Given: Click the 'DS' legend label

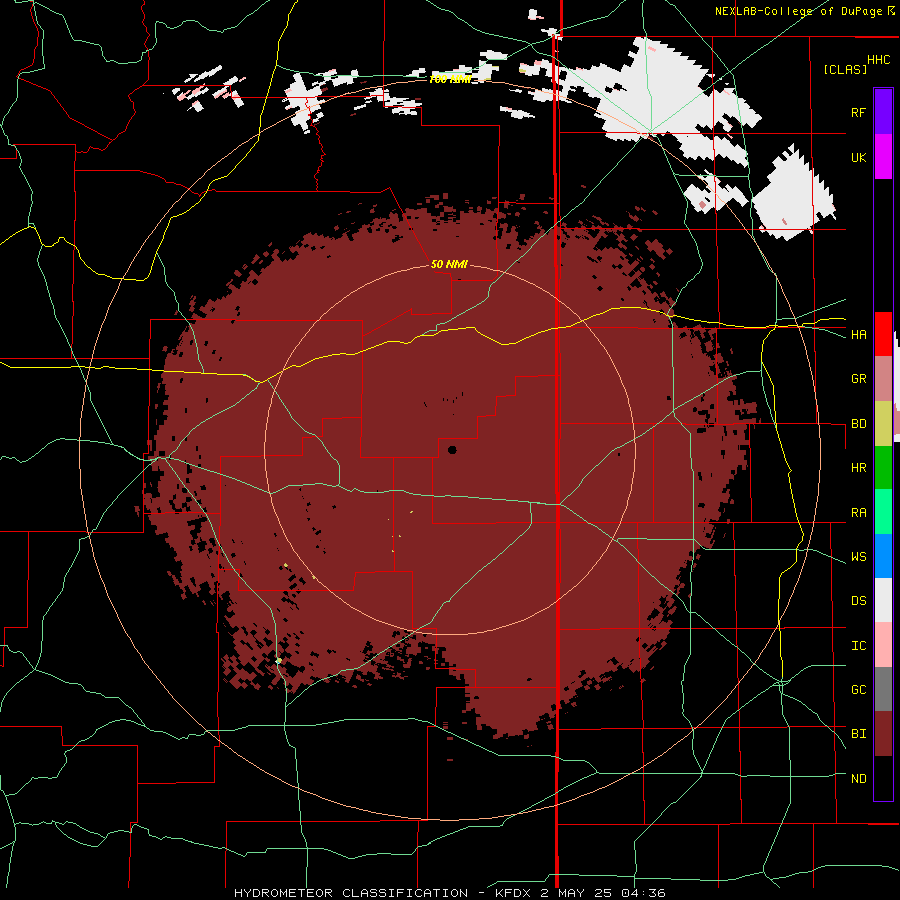Looking at the screenshot, I should point(858,601).
